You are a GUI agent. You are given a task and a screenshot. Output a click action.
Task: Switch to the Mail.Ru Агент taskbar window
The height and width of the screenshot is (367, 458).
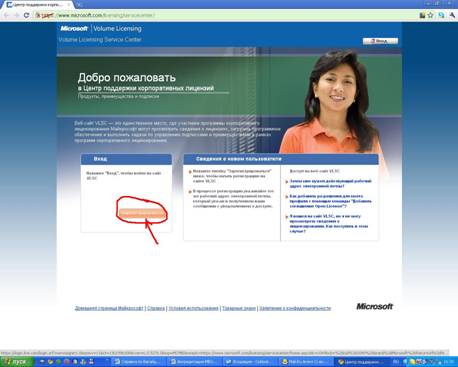tap(306, 362)
